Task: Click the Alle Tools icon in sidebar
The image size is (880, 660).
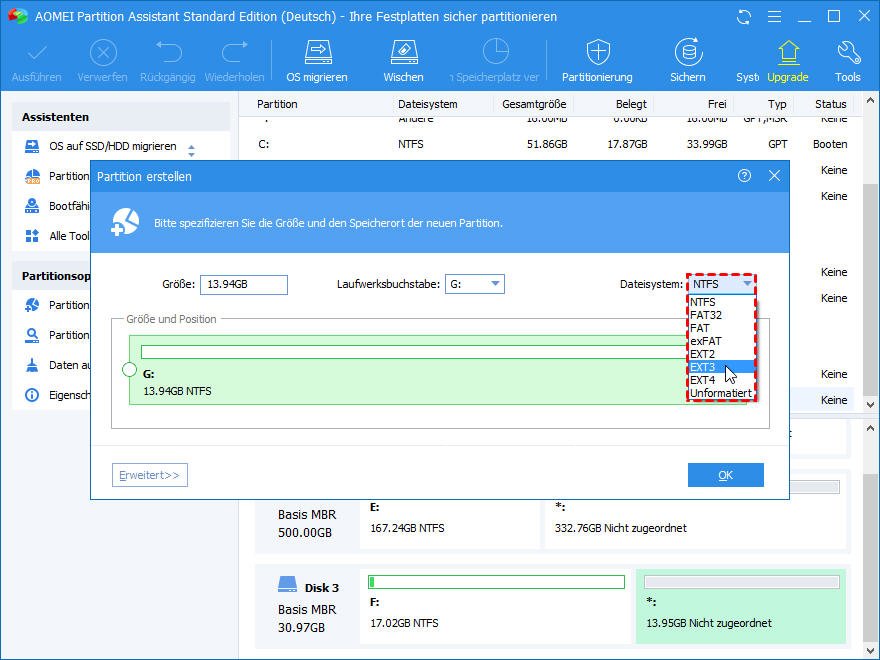Action: pos(32,236)
